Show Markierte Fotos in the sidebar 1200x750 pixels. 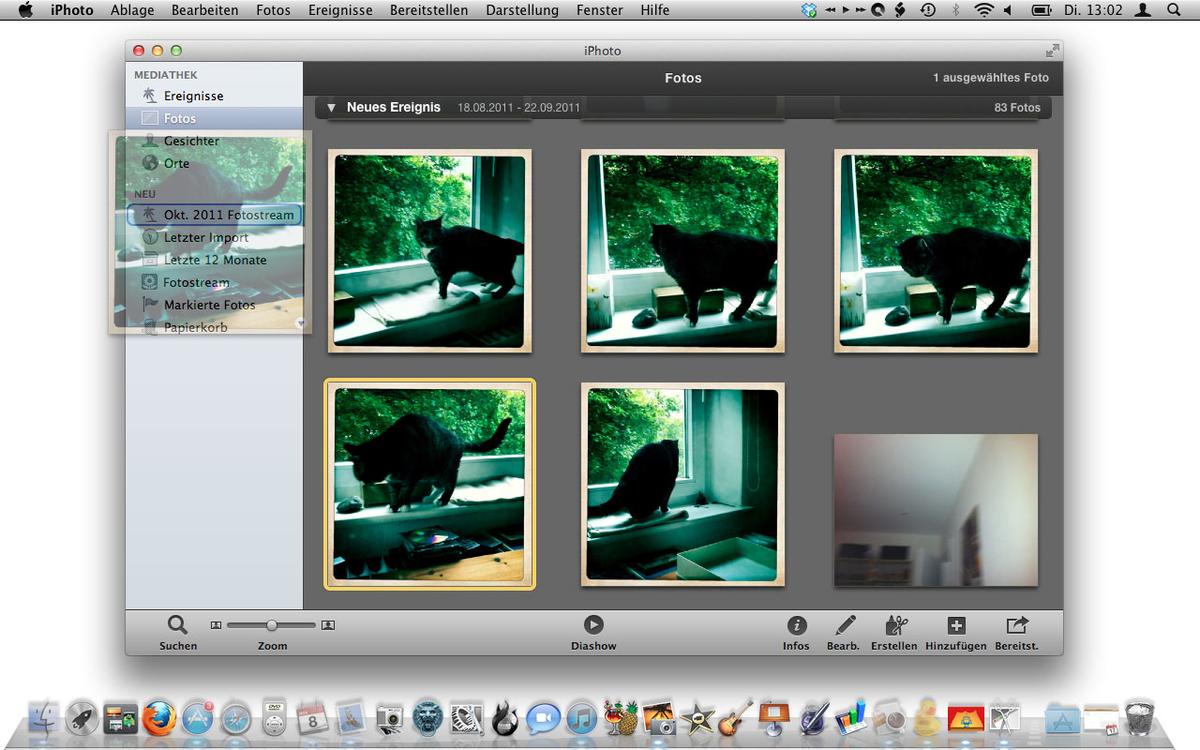[214, 305]
